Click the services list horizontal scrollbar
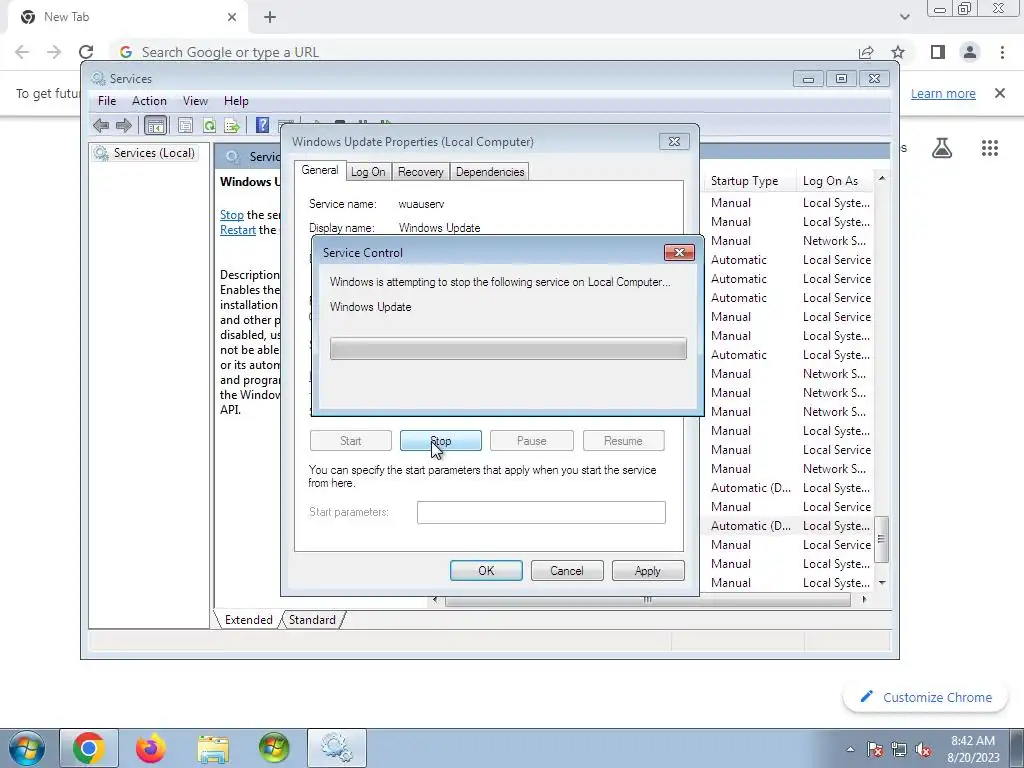1024x768 pixels. point(647,600)
